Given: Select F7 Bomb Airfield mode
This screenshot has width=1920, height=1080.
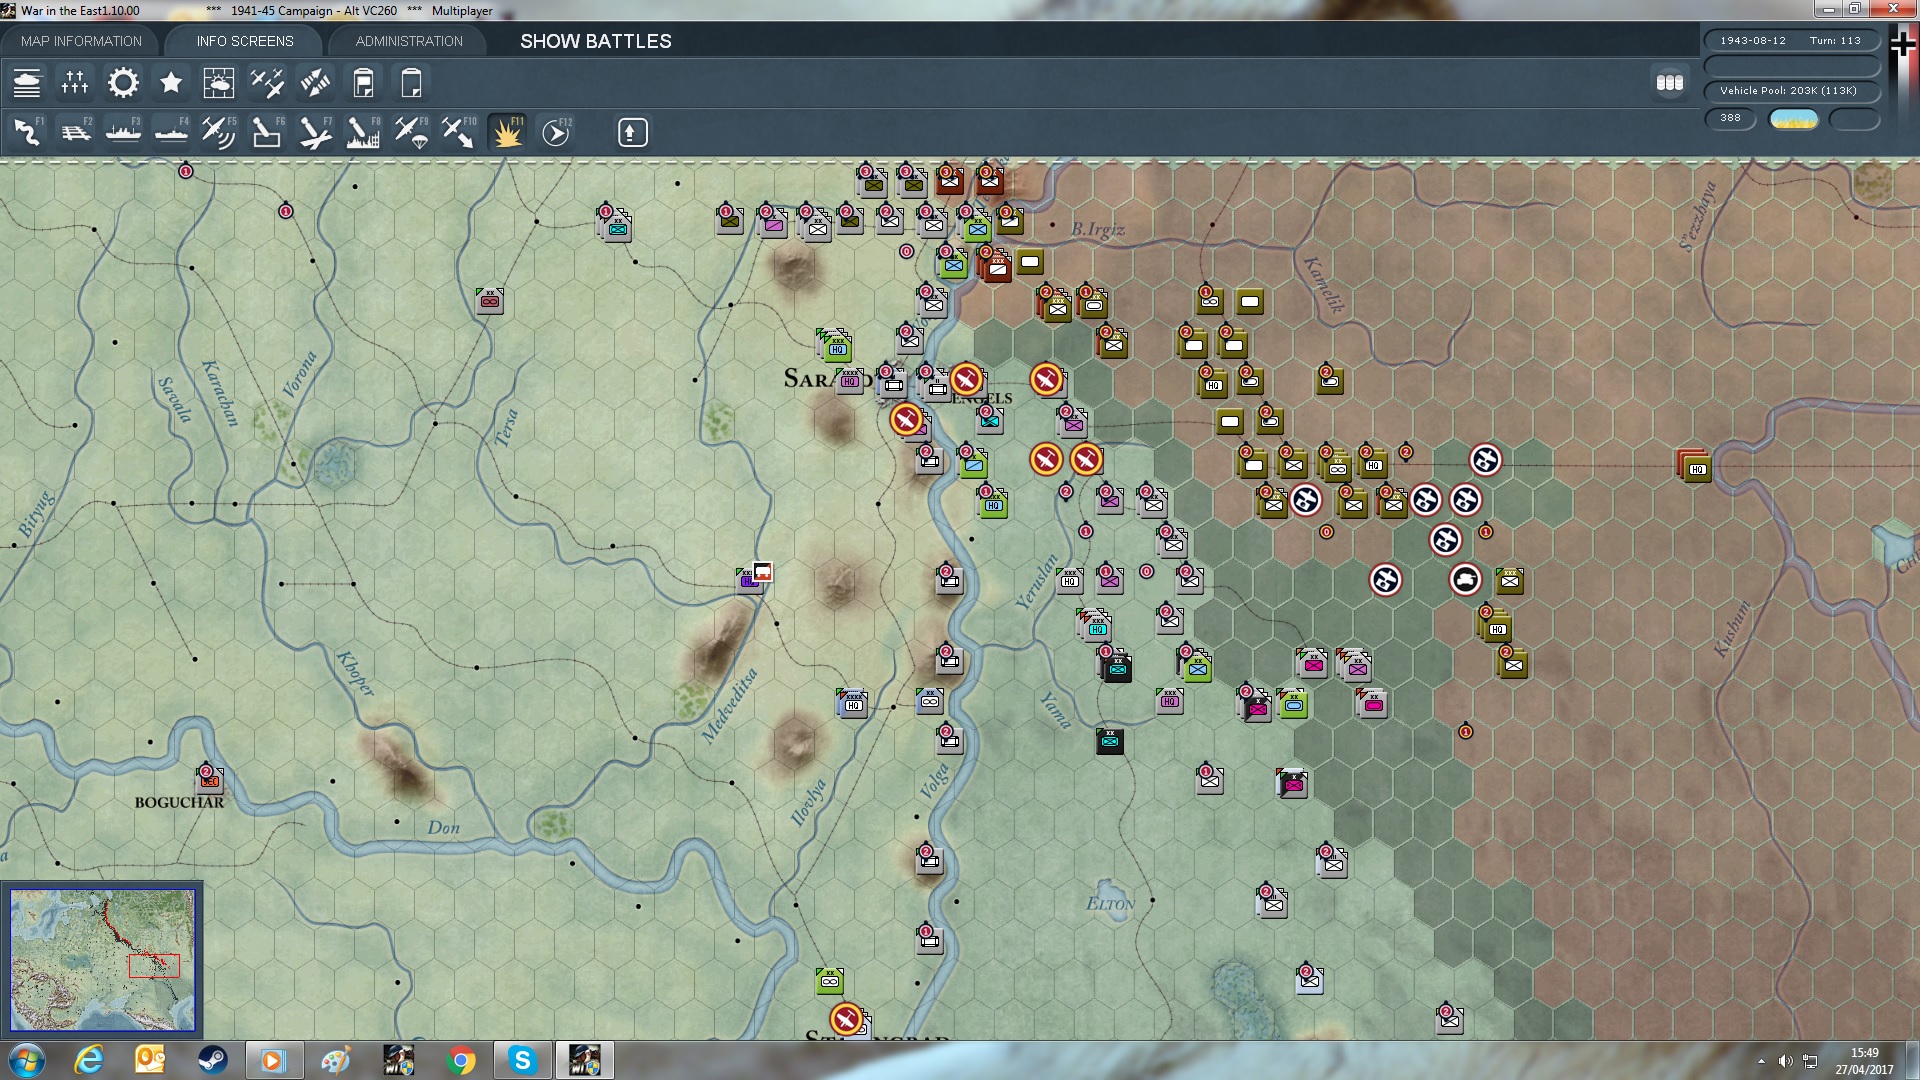Looking at the screenshot, I should tap(315, 132).
